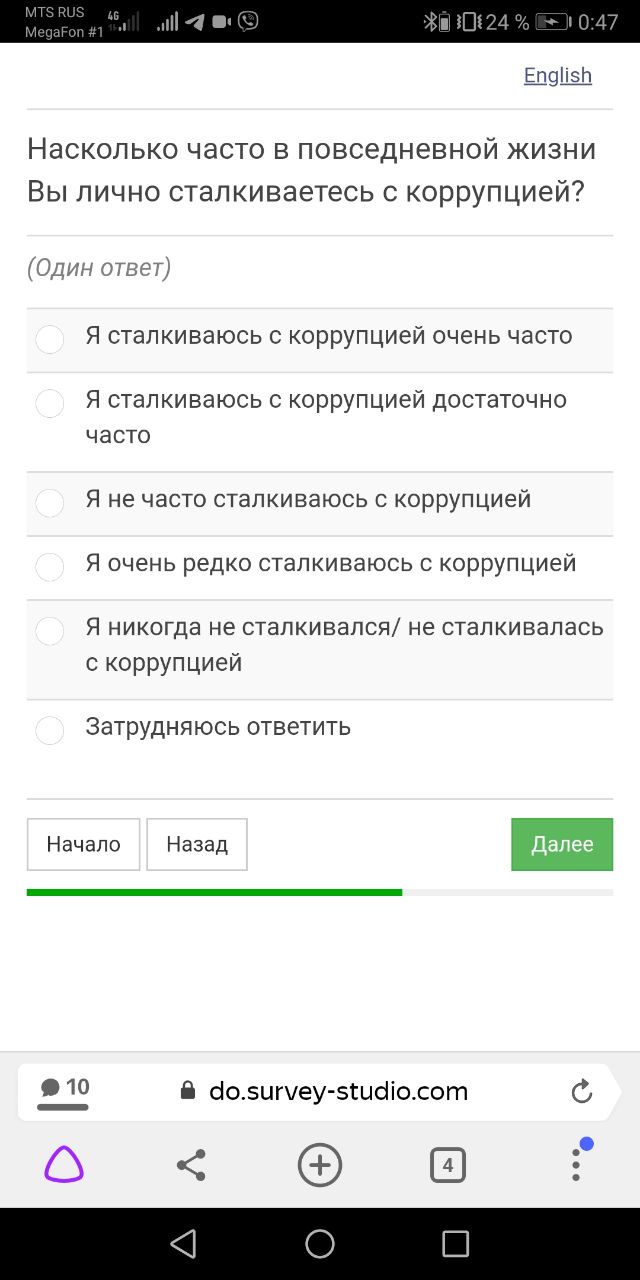Screen dimensions: 640x1280
Task: Tap the do.survey-studio.com address bar
Action: [338, 1091]
